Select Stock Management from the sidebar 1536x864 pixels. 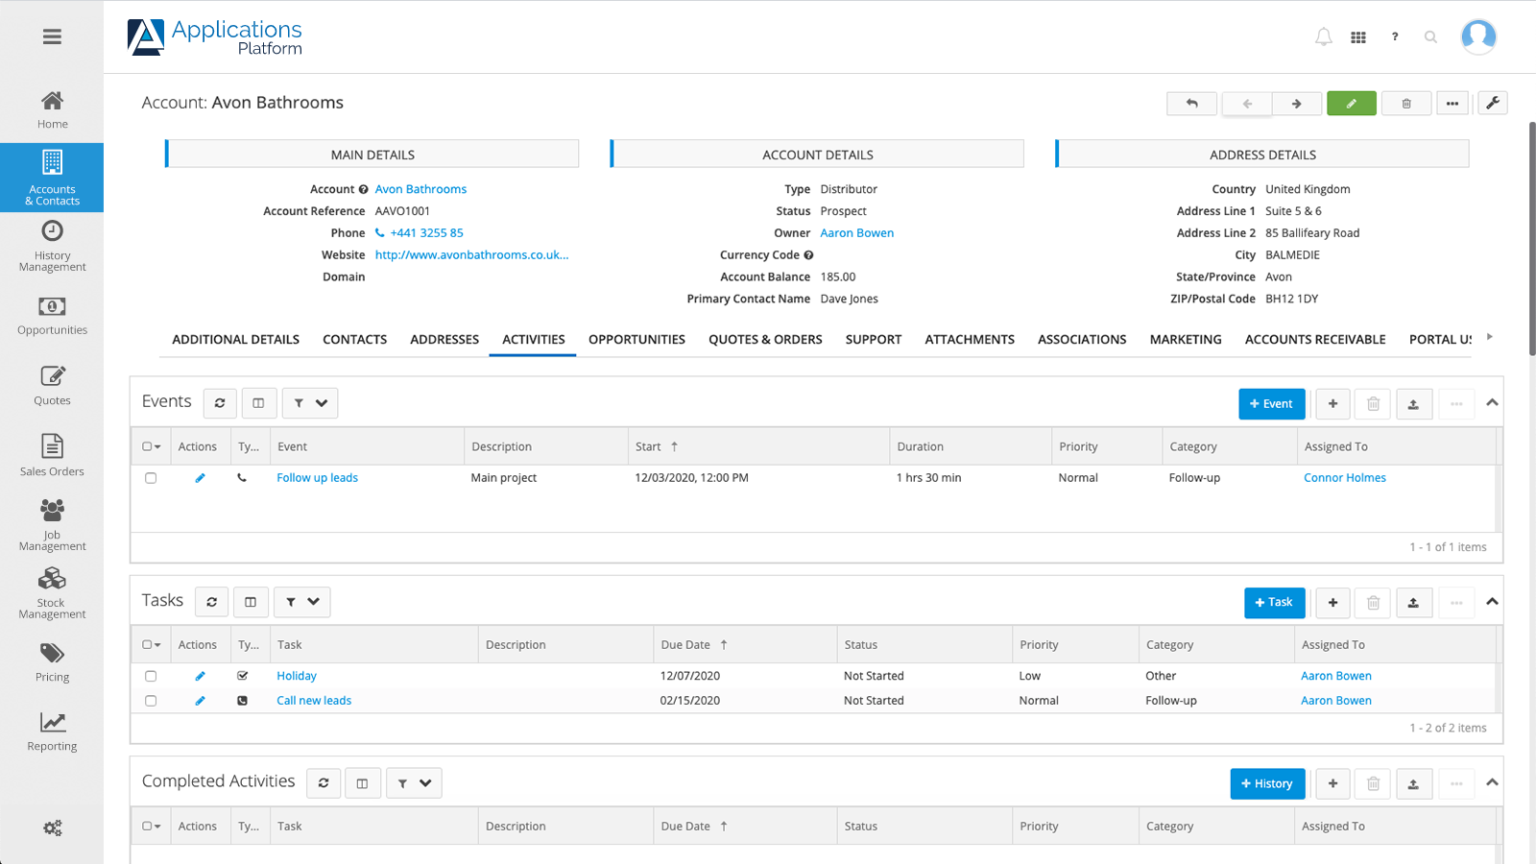pos(52,594)
